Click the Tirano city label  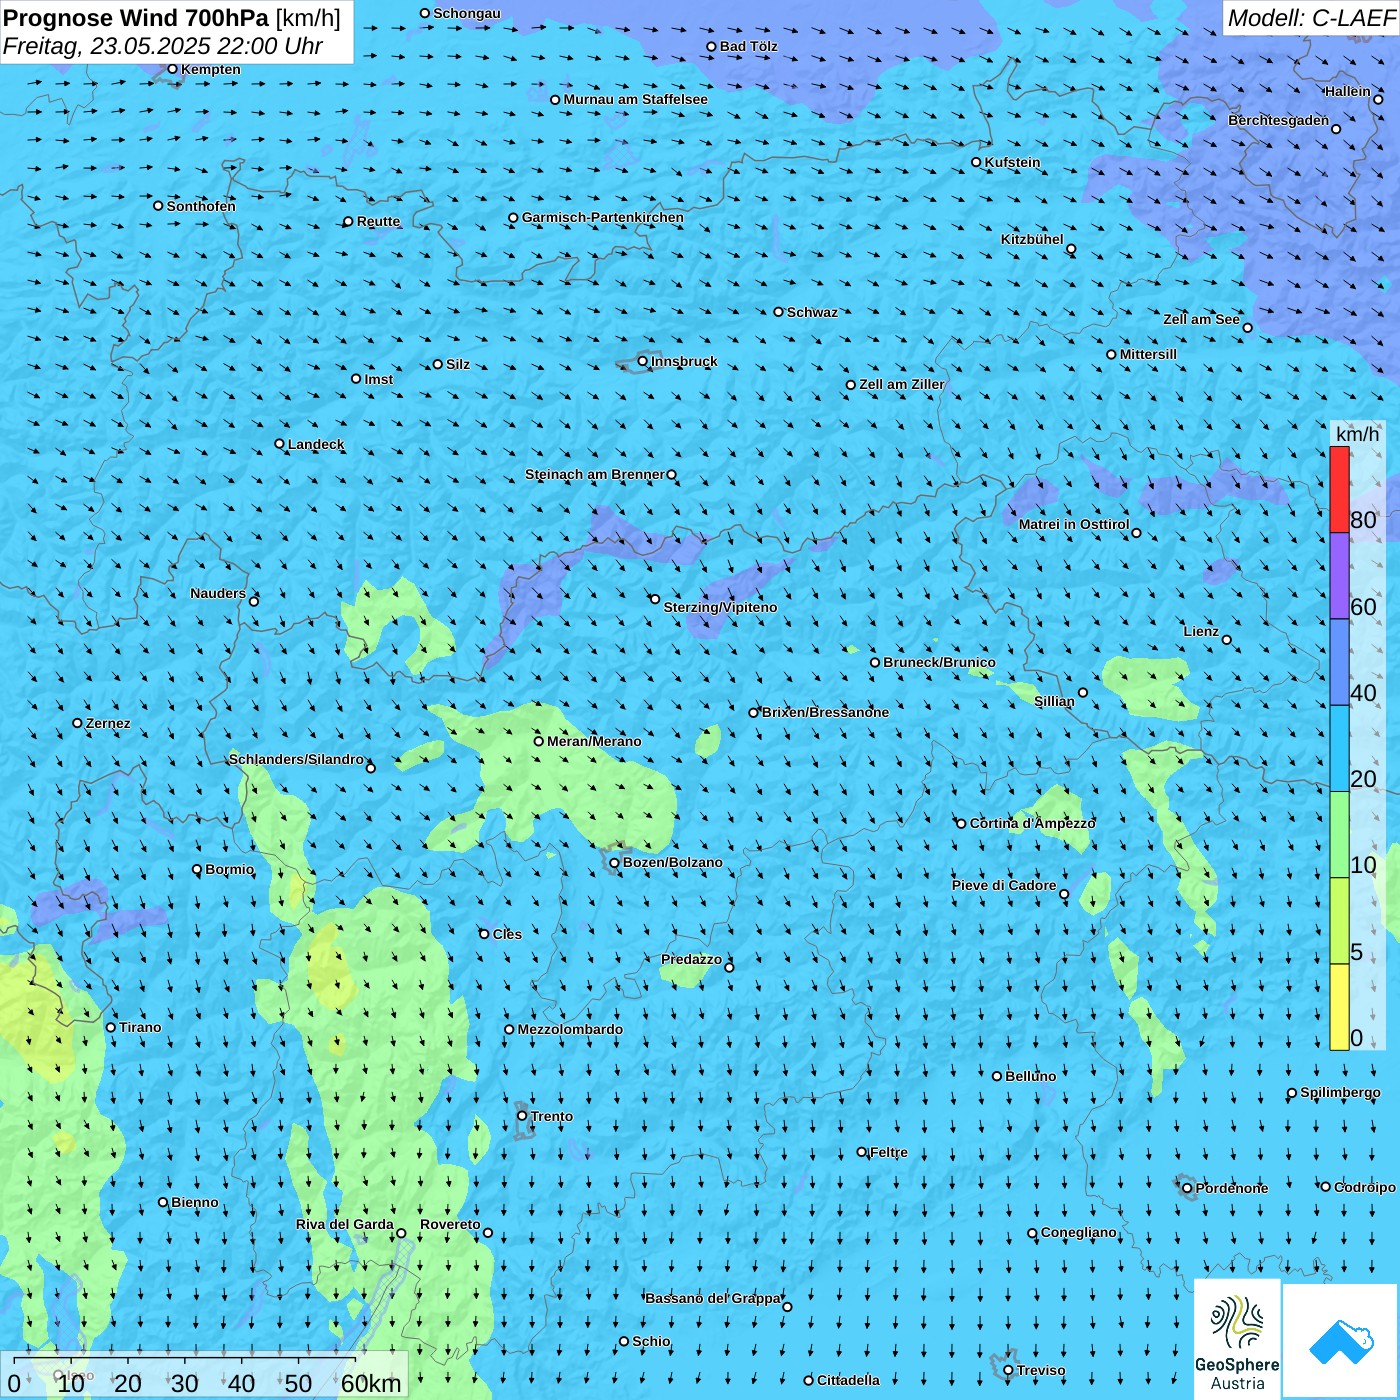click(140, 1027)
